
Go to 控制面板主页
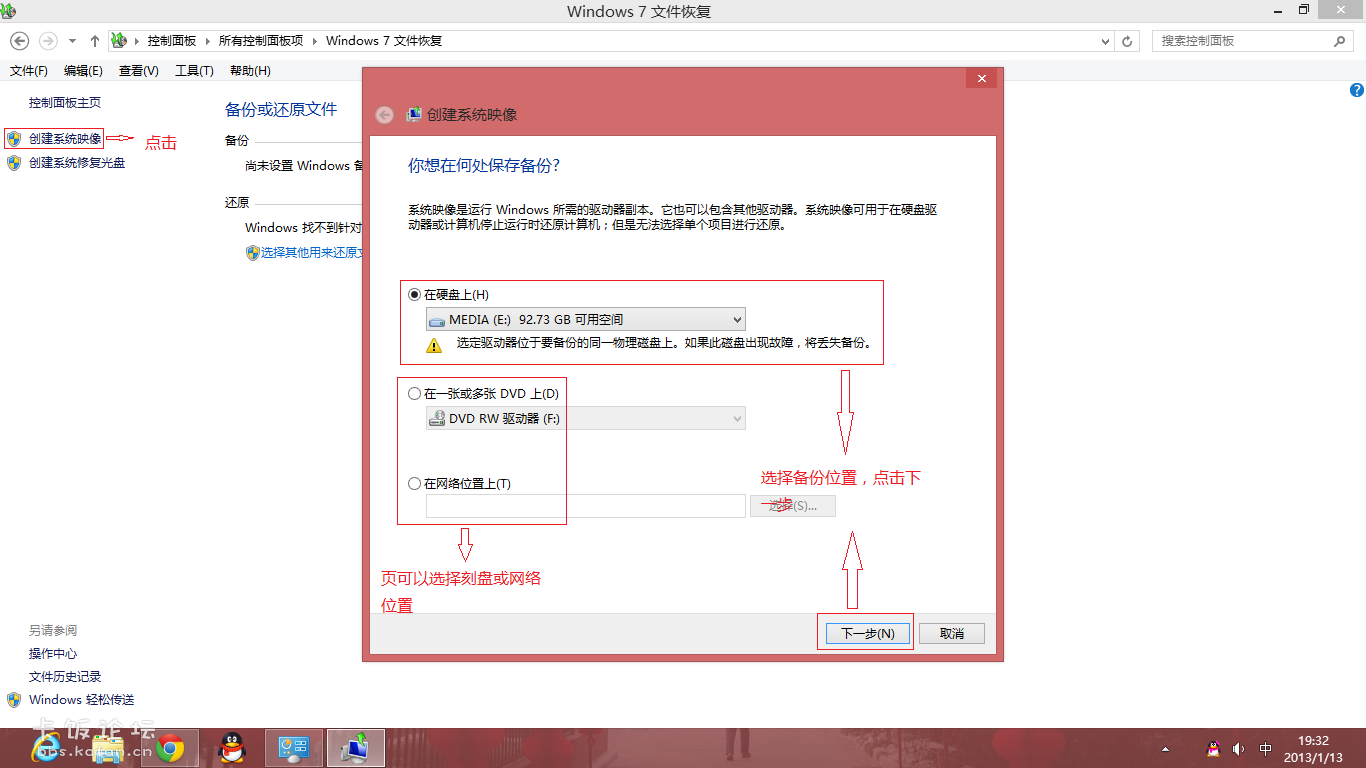coord(65,103)
